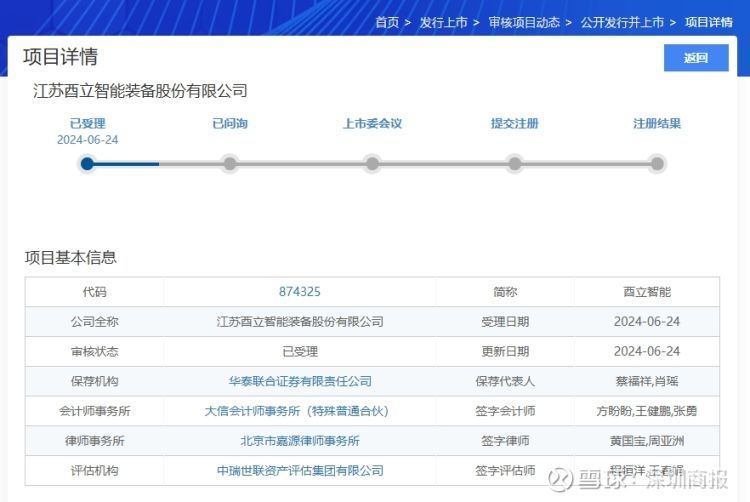Click the 律师事务所 label cell
750x502 pixels.
pos(95,441)
